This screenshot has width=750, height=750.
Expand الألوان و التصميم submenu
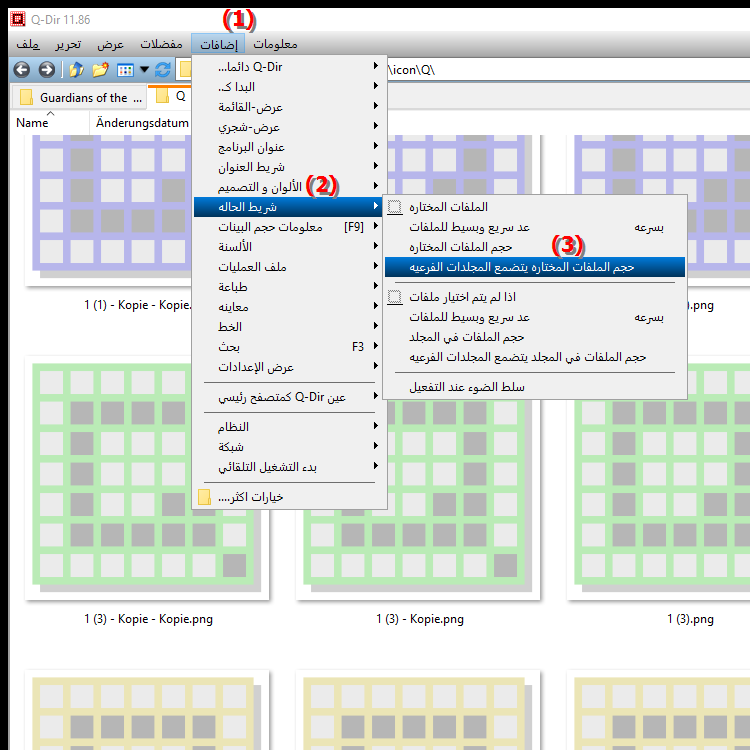(x=289, y=187)
